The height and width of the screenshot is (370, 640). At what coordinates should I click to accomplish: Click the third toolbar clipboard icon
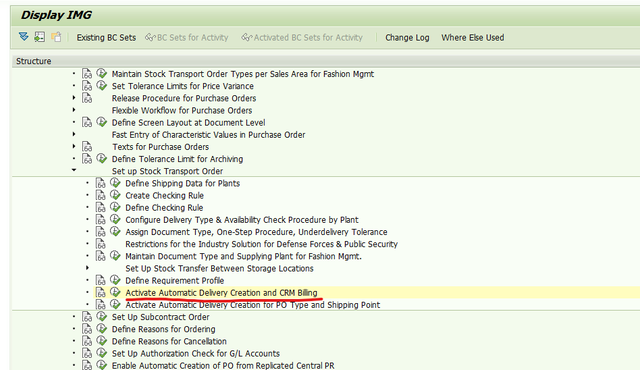click(56, 37)
